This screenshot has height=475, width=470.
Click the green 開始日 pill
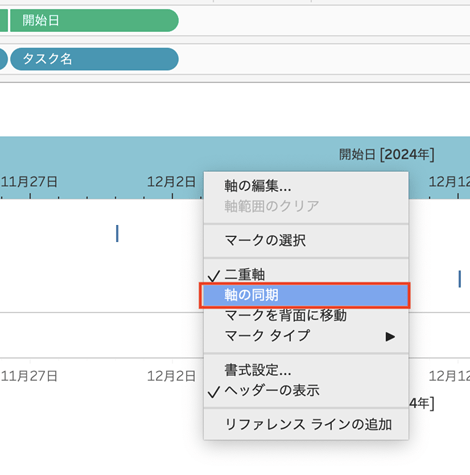[x=94, y=21]
